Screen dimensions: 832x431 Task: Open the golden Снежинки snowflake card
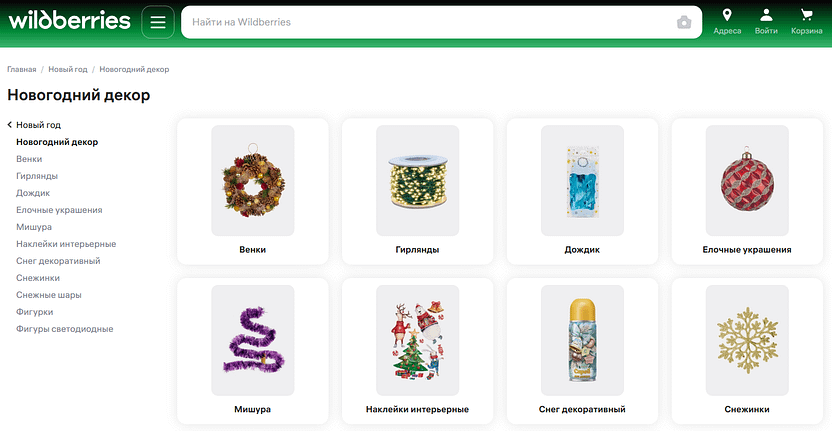click(x=747, y=351)
